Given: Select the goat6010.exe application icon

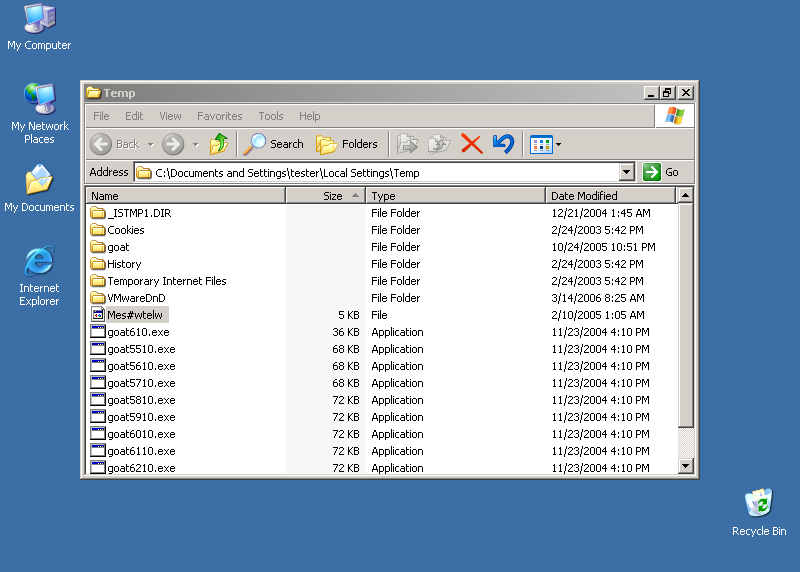Looking at the screenshot, I should click(97, 434).
